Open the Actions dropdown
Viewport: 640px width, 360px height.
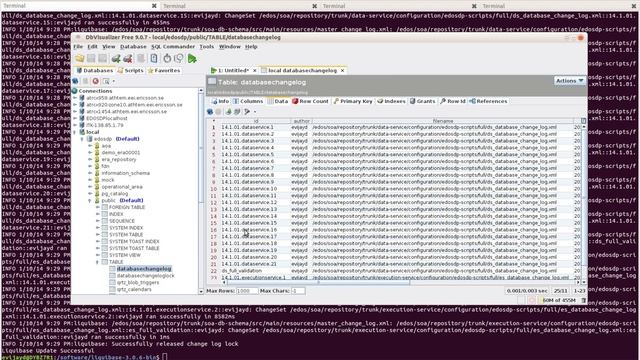pos(569,81)
